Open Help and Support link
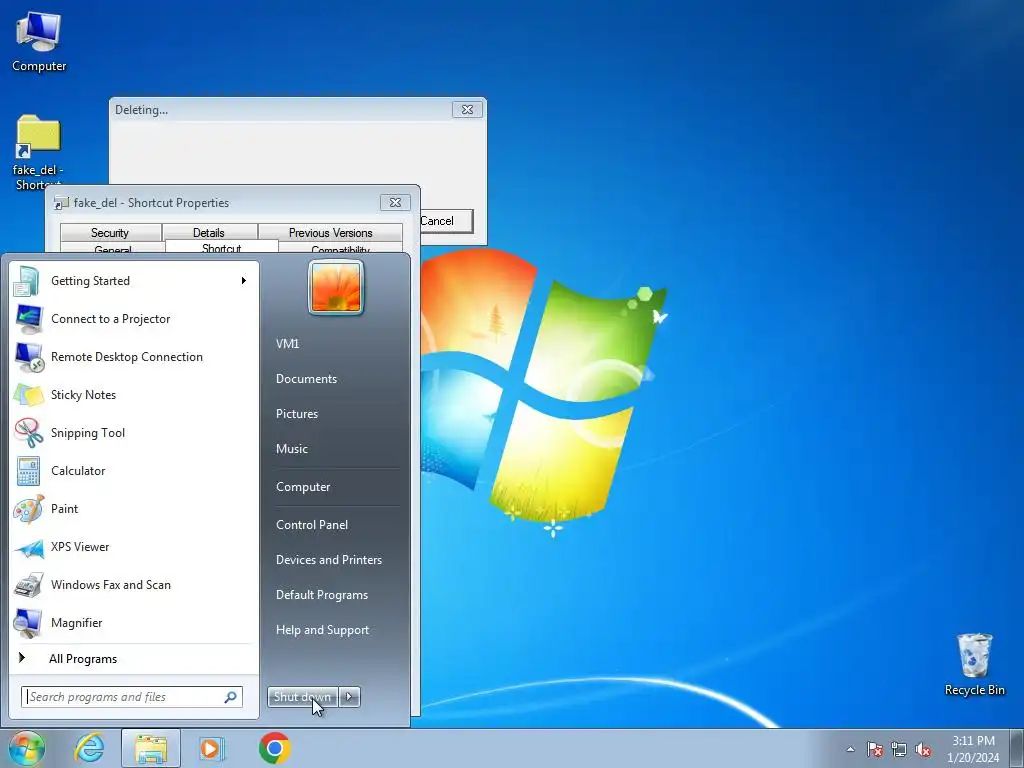1024x768 pixels. (322, 630)
